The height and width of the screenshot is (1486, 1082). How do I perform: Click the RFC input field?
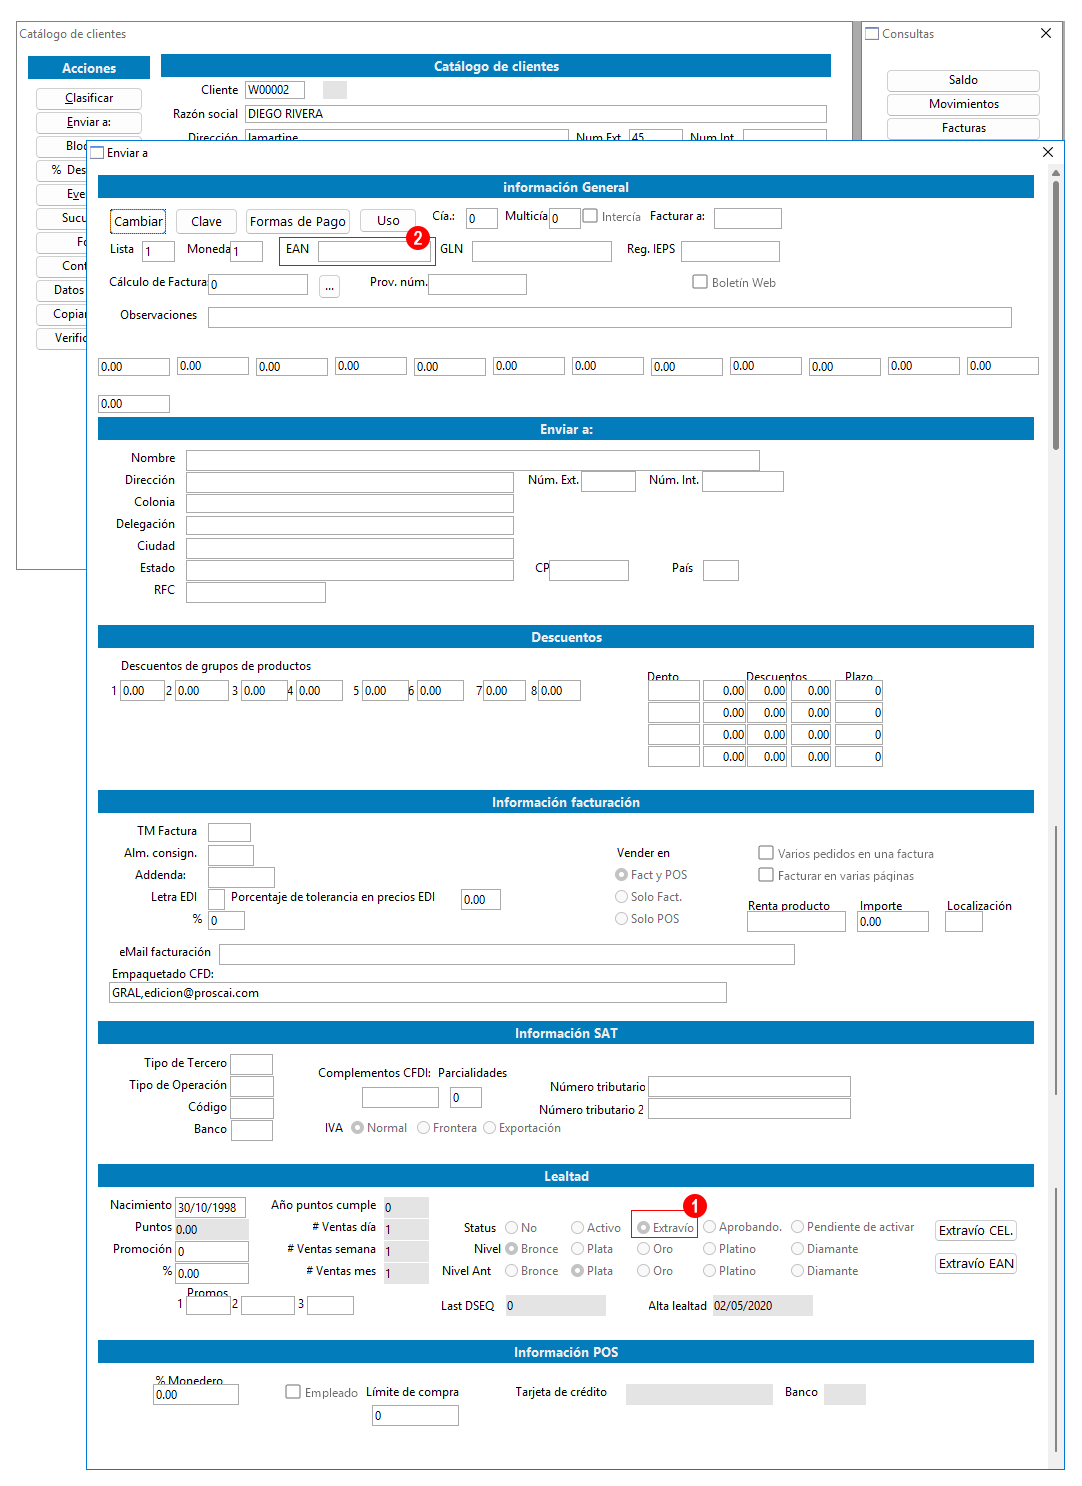point(255,592)
